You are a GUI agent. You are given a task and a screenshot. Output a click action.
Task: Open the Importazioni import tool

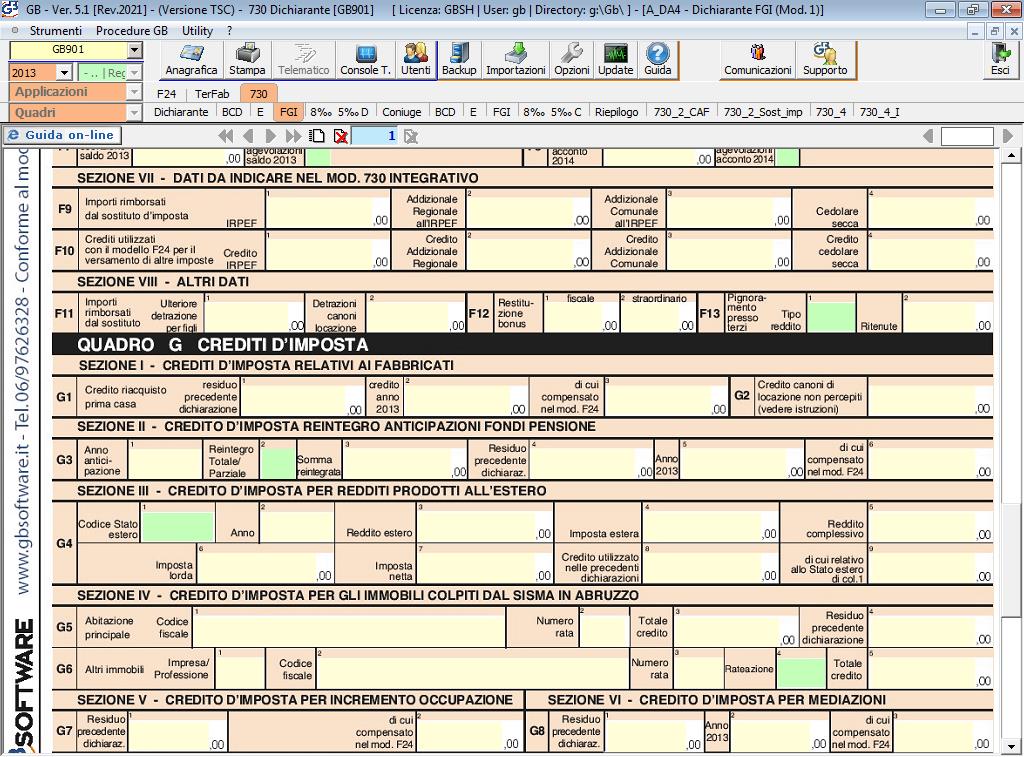(x=516, y=60)
